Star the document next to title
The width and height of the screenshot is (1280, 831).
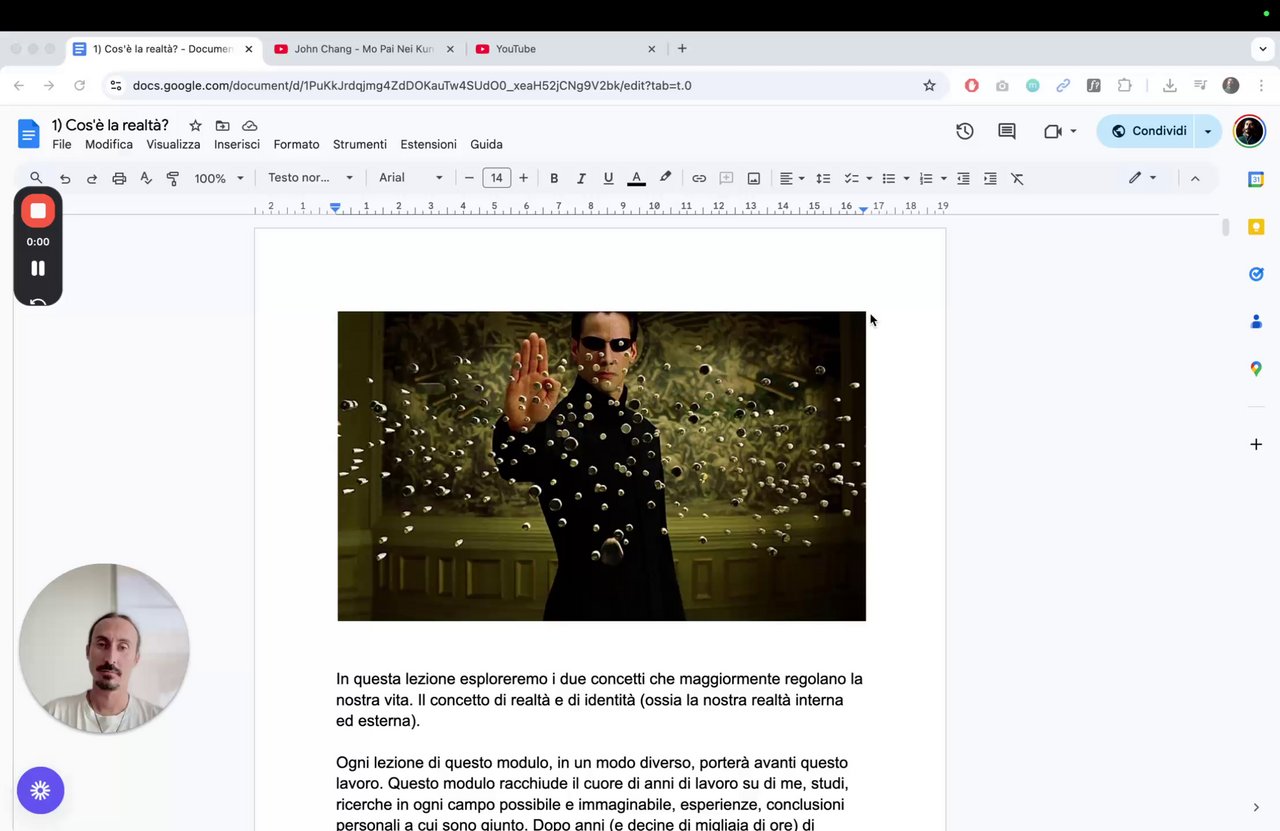(x=195, y=125)
